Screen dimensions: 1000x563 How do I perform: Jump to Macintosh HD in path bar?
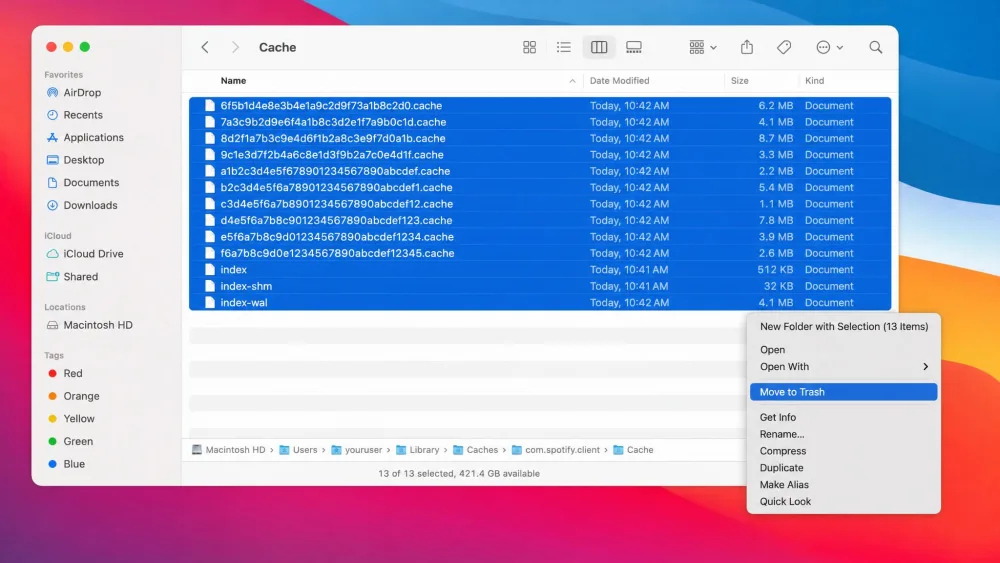tap(228, 450)
